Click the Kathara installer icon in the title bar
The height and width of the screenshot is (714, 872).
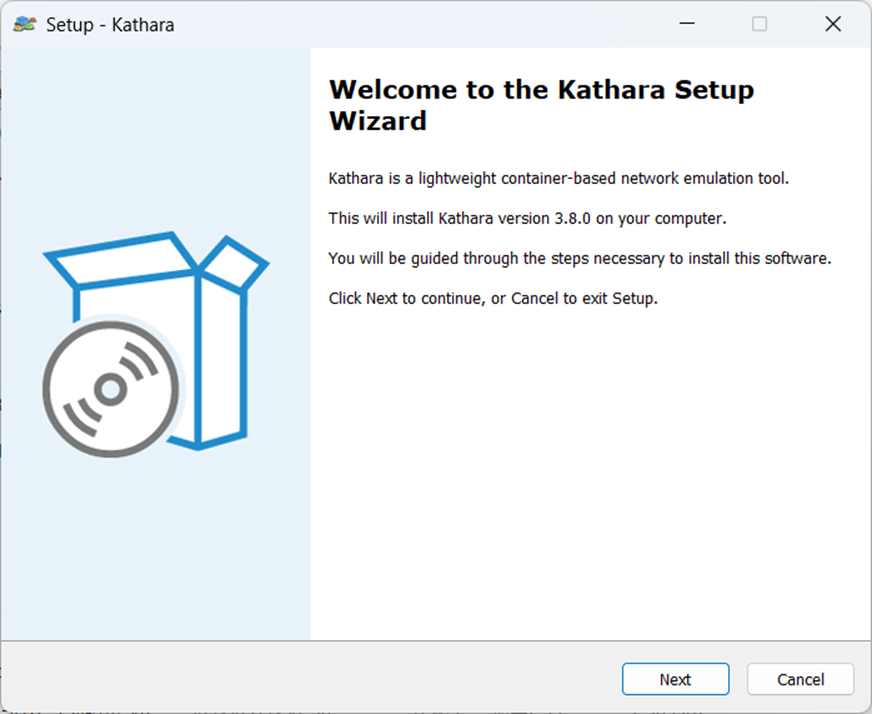24,23
